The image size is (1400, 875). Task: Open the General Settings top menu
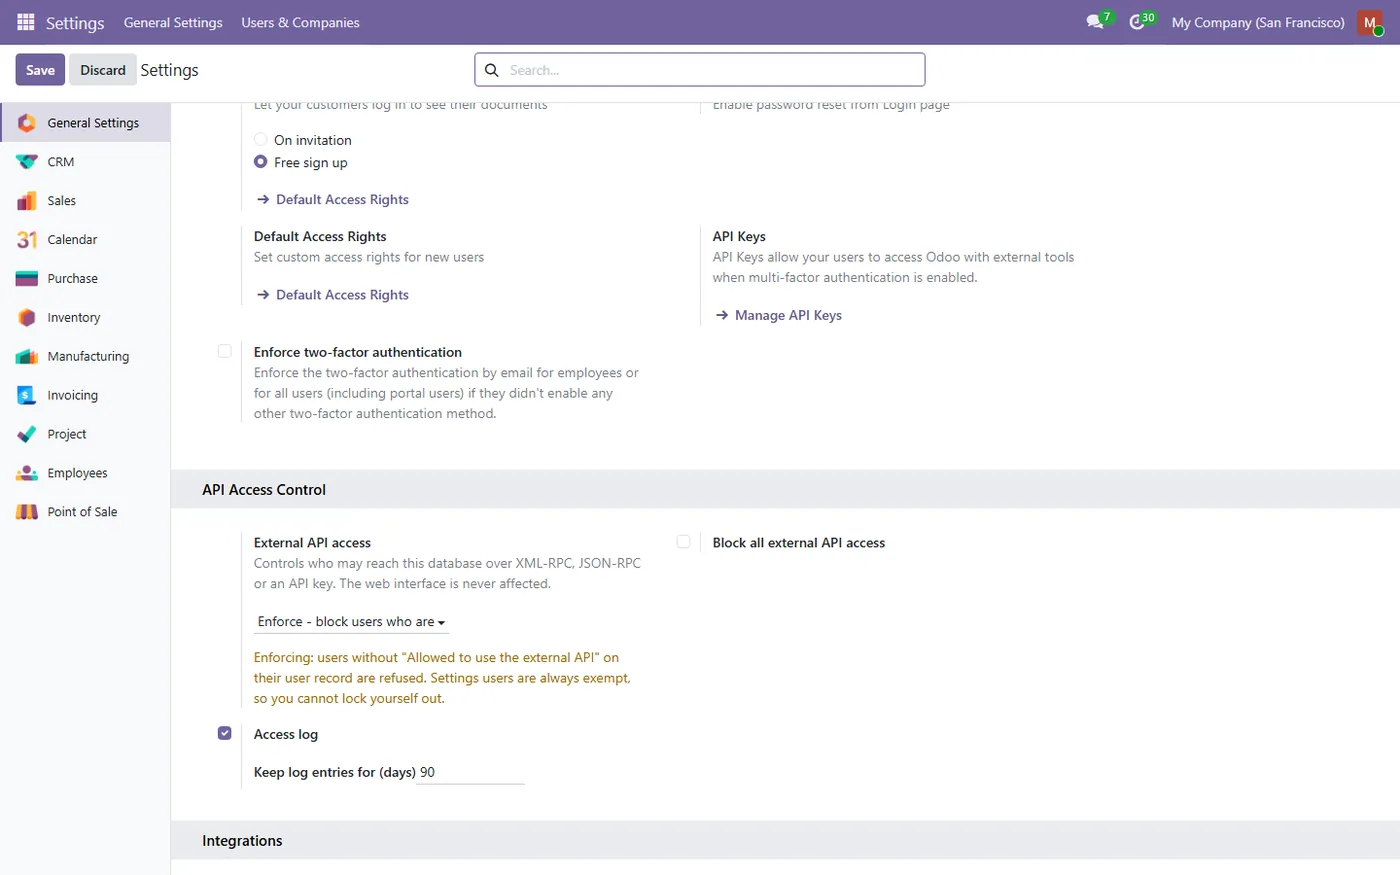click(173, 22)
